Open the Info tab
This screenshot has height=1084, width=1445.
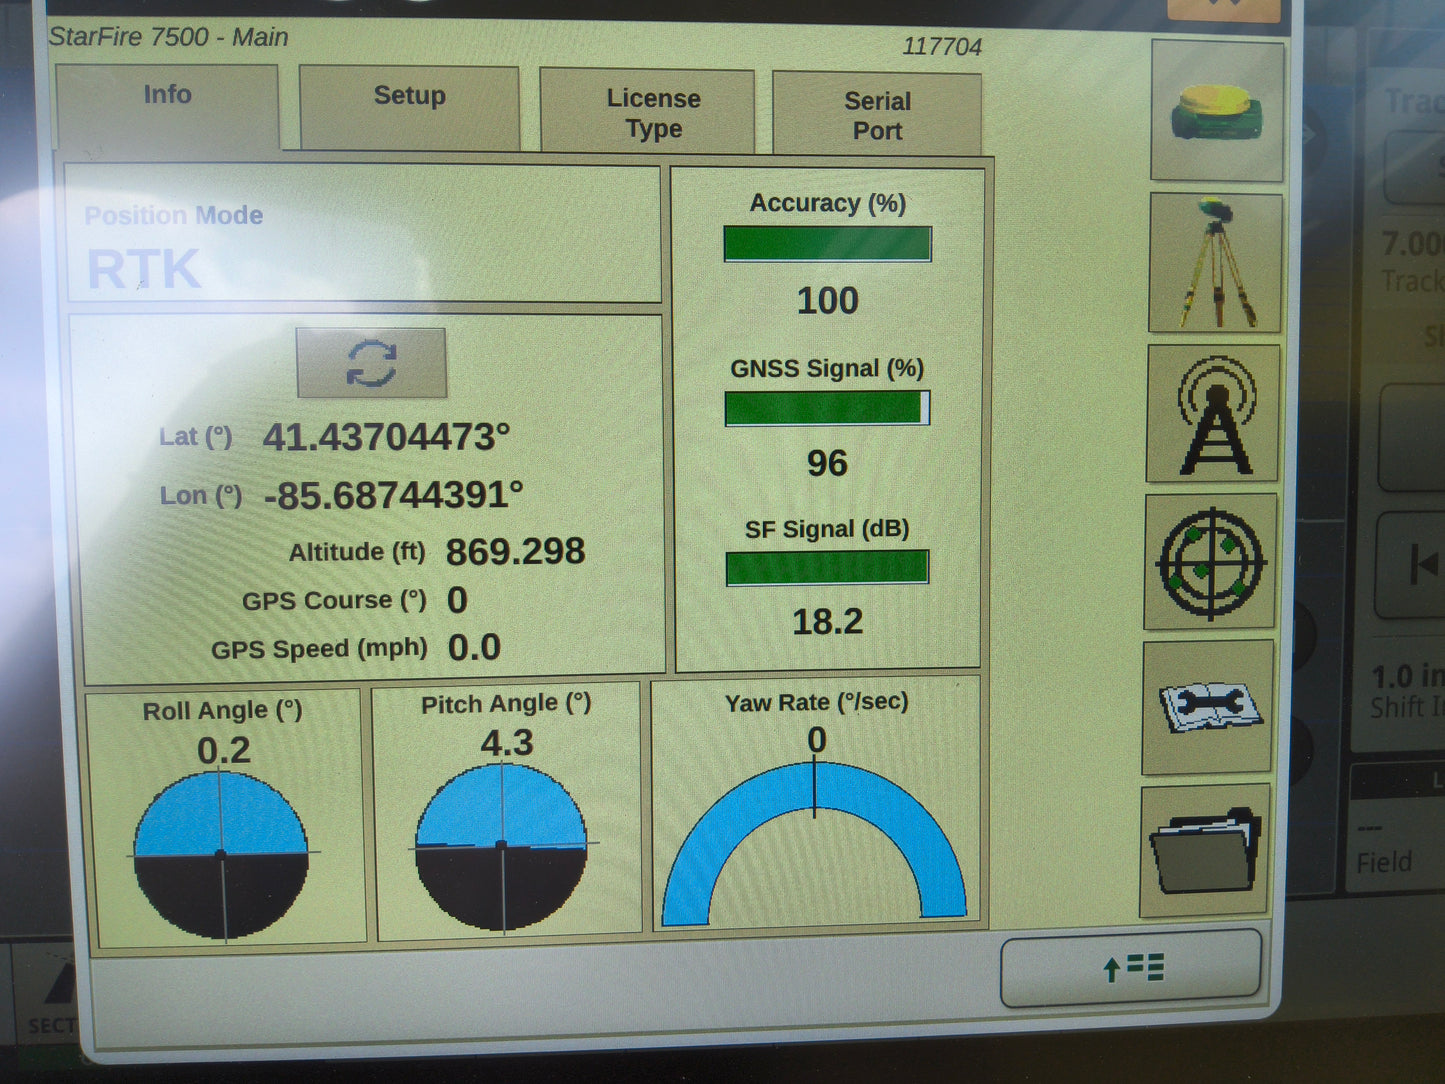coord(167,106)
